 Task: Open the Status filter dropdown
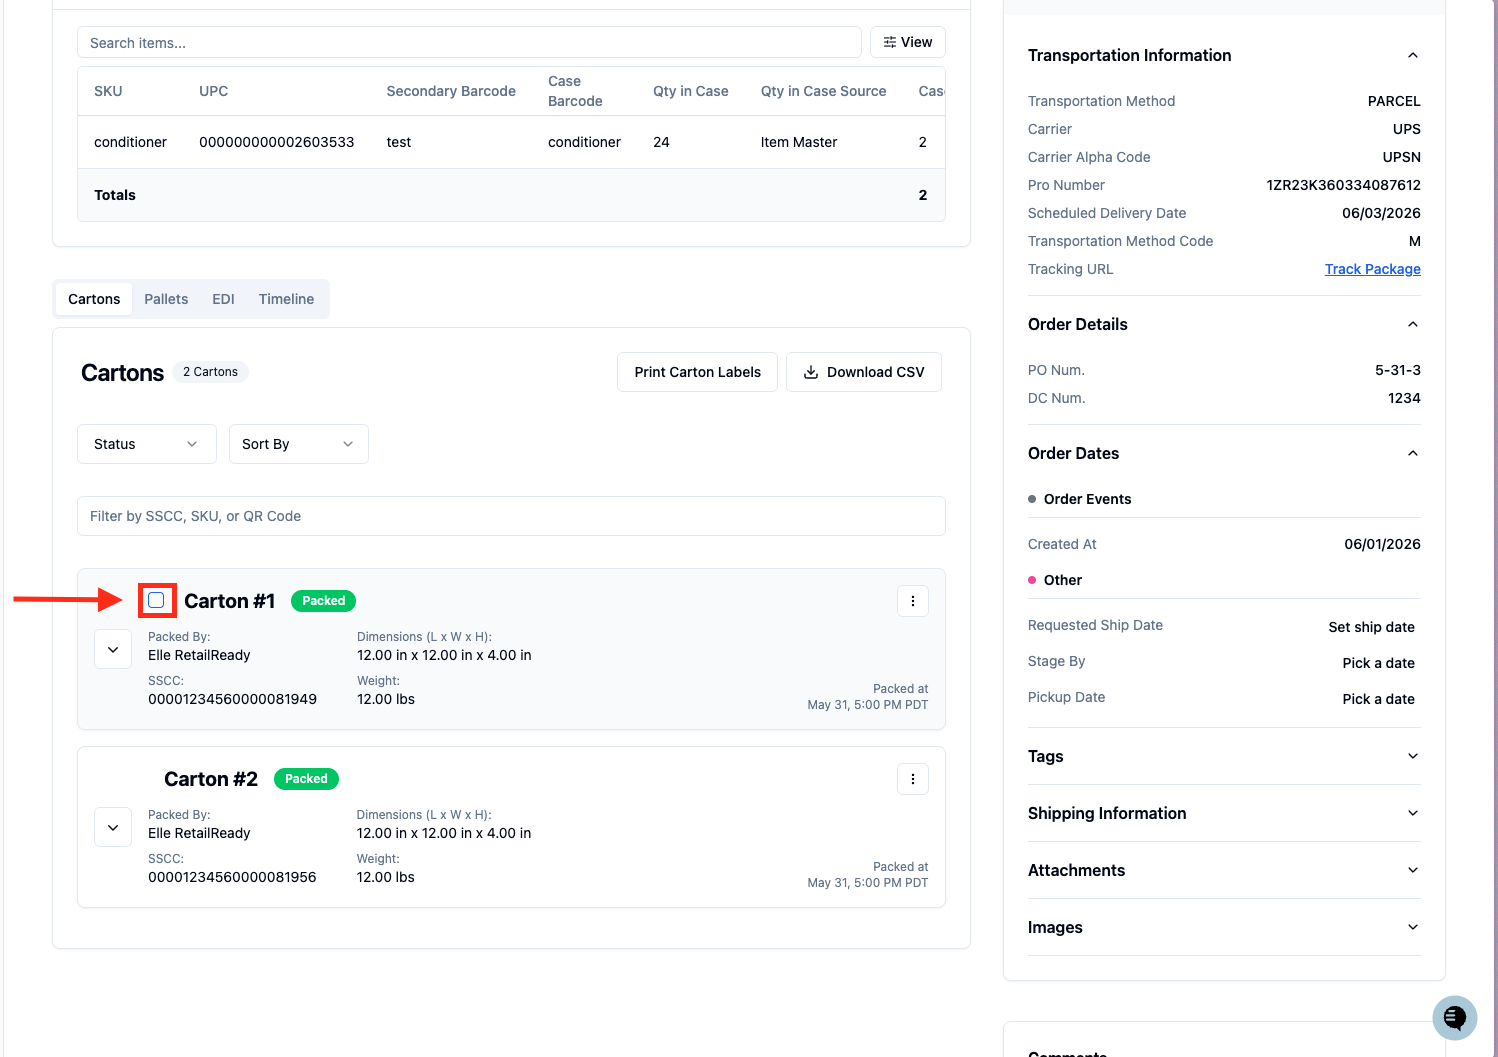click(x=147, y=444)
